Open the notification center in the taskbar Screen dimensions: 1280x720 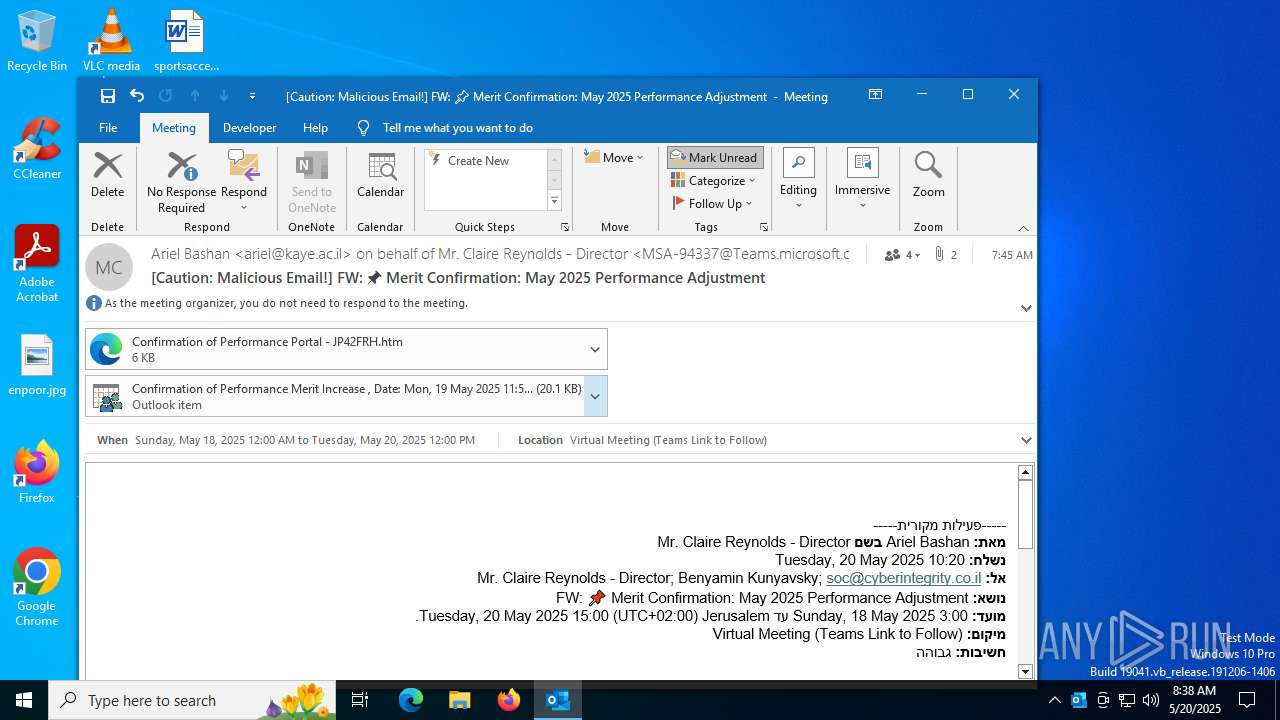(x=1247, y=700)
